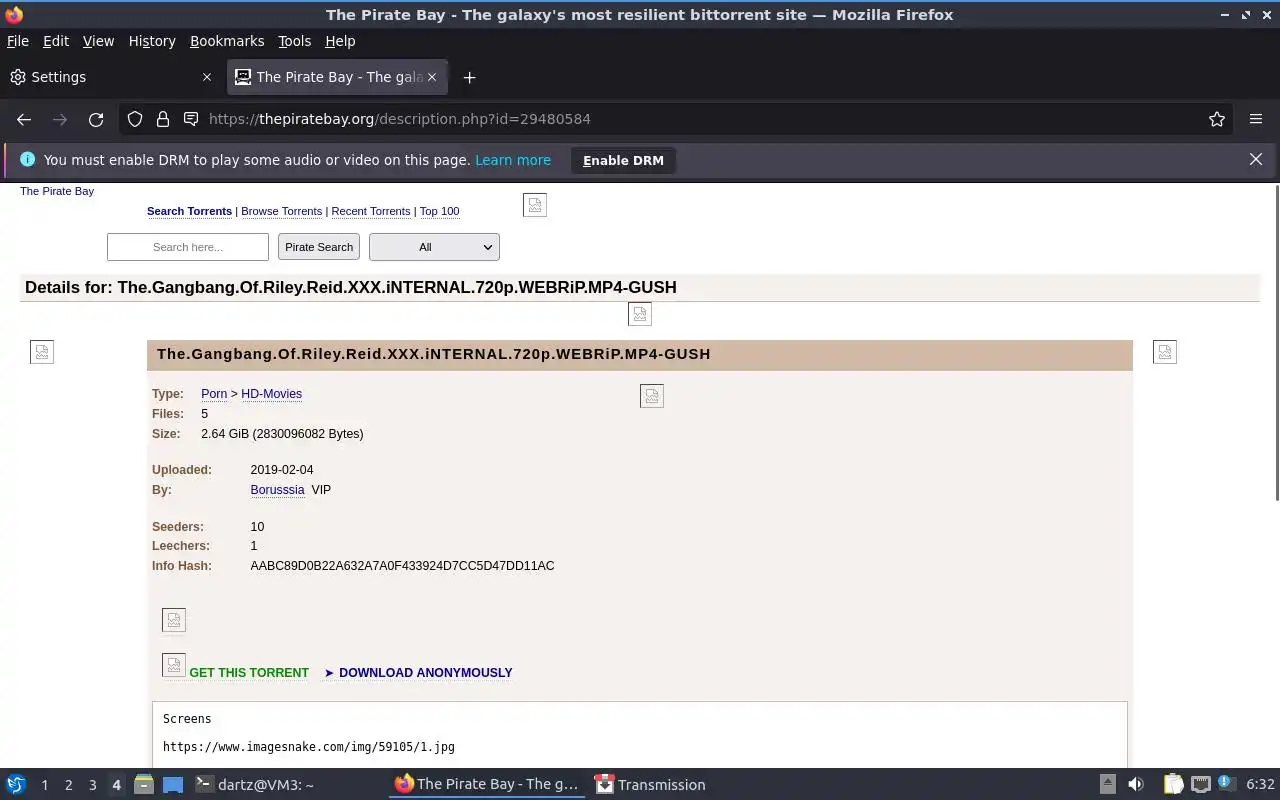Open the HD-Movies category link

pyautogui.click(x=271, y=394)
